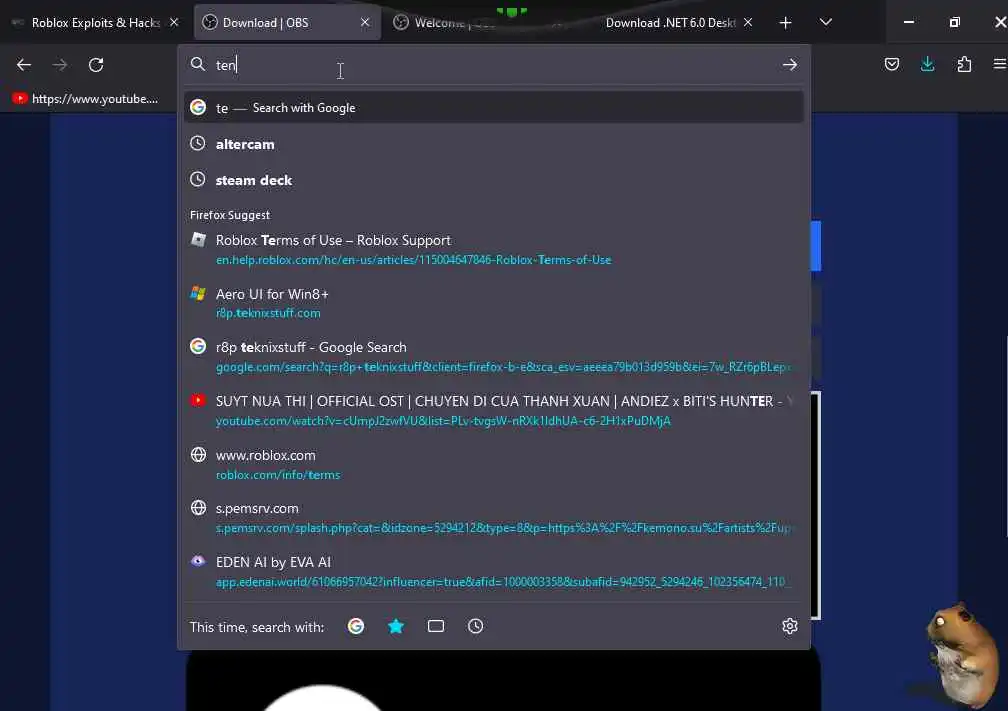This screenshot has height=711, width=1008.
Task: Close the Roblox Exploits & Hacks tab
Action: coord(174,22)
